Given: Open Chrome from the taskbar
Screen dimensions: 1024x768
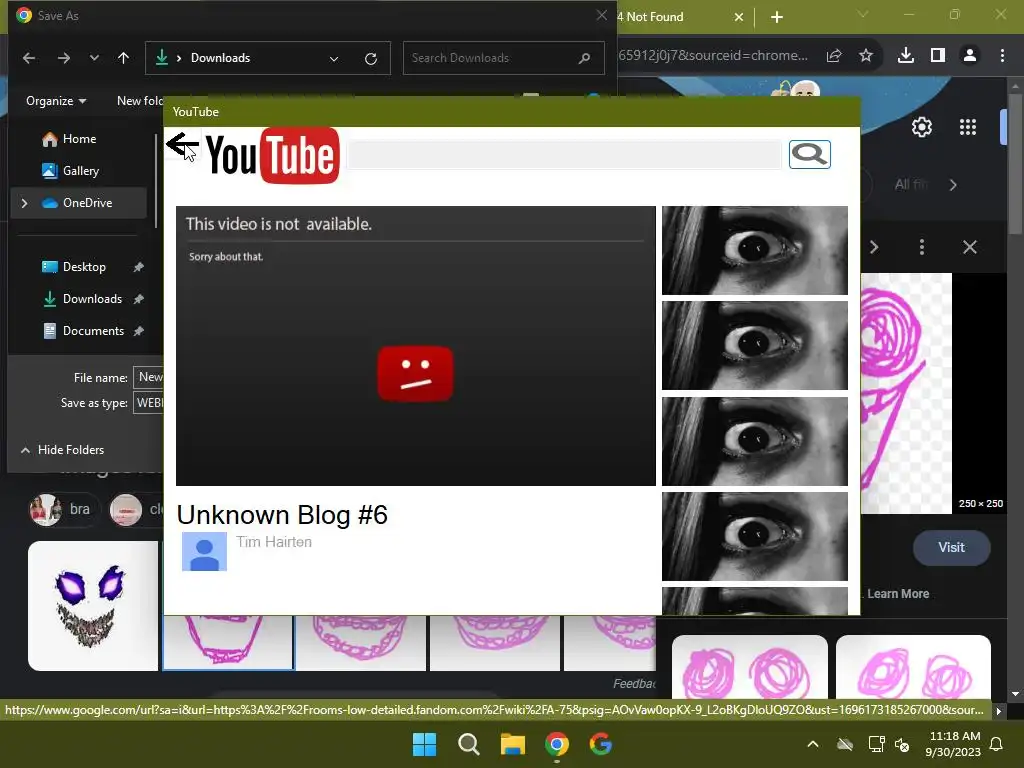Looking at the screenshot, I should [556, 744].
